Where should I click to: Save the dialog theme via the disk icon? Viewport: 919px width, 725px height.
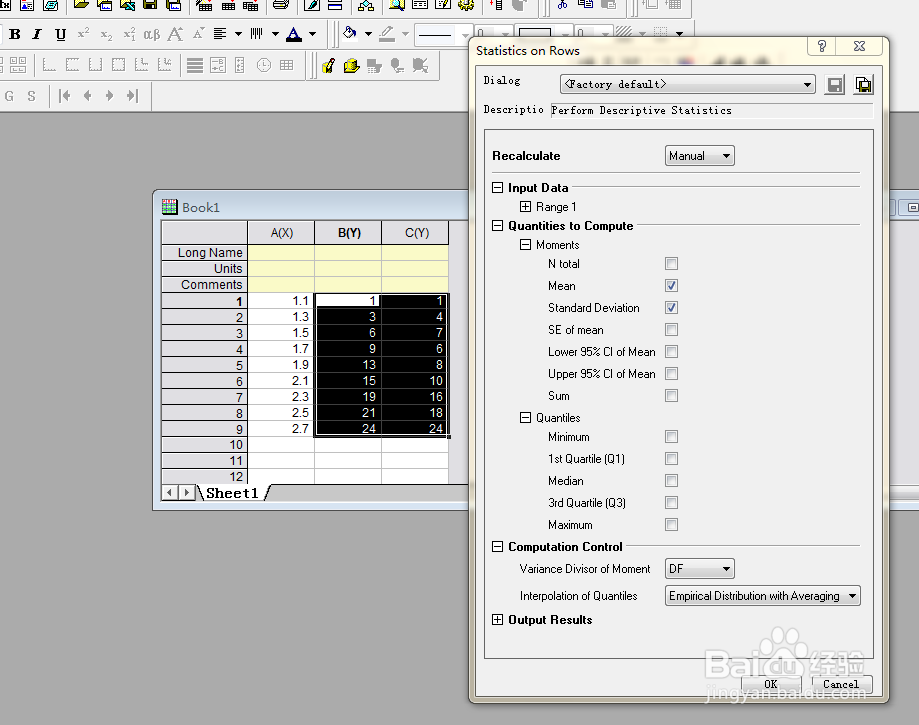pos(835,85)
